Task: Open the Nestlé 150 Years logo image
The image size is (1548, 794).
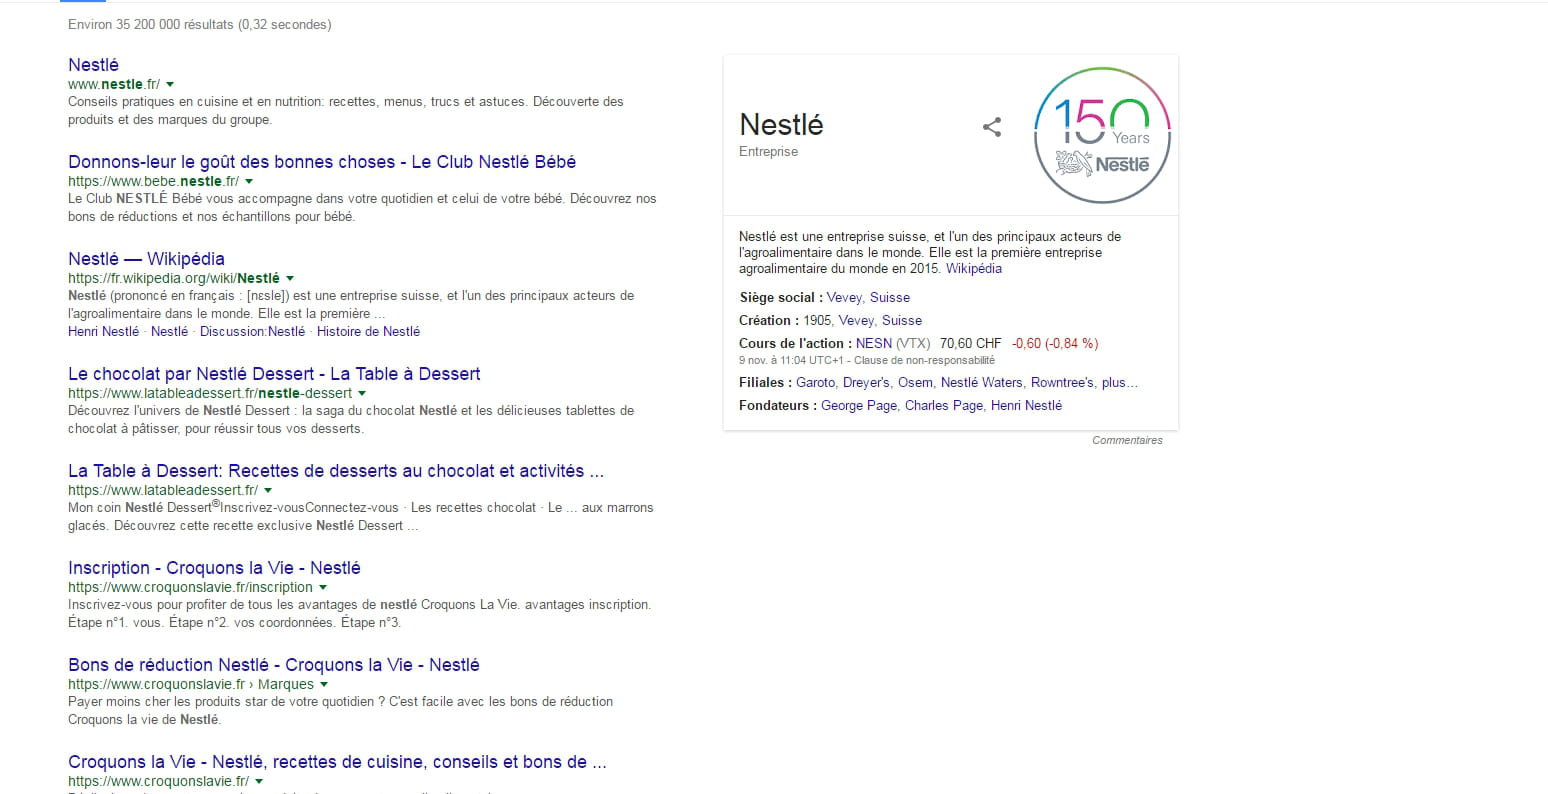Action: tap(1101, 135)
